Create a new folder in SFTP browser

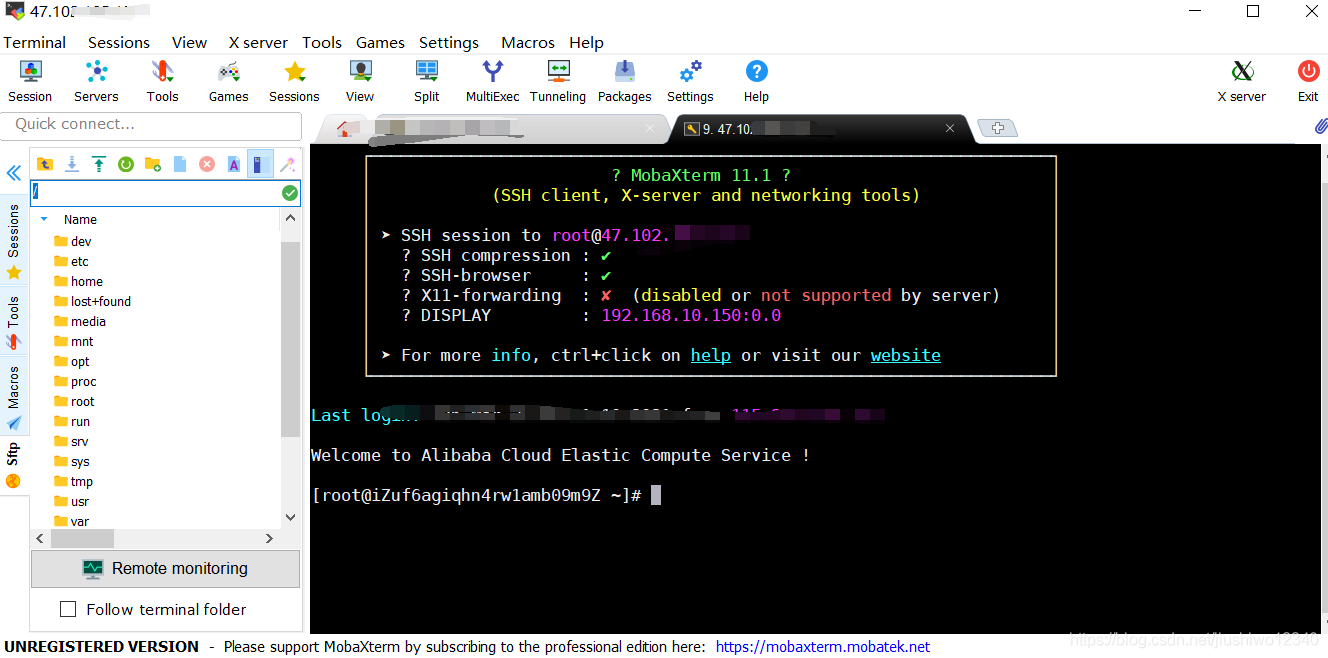(x=153, y=164)
